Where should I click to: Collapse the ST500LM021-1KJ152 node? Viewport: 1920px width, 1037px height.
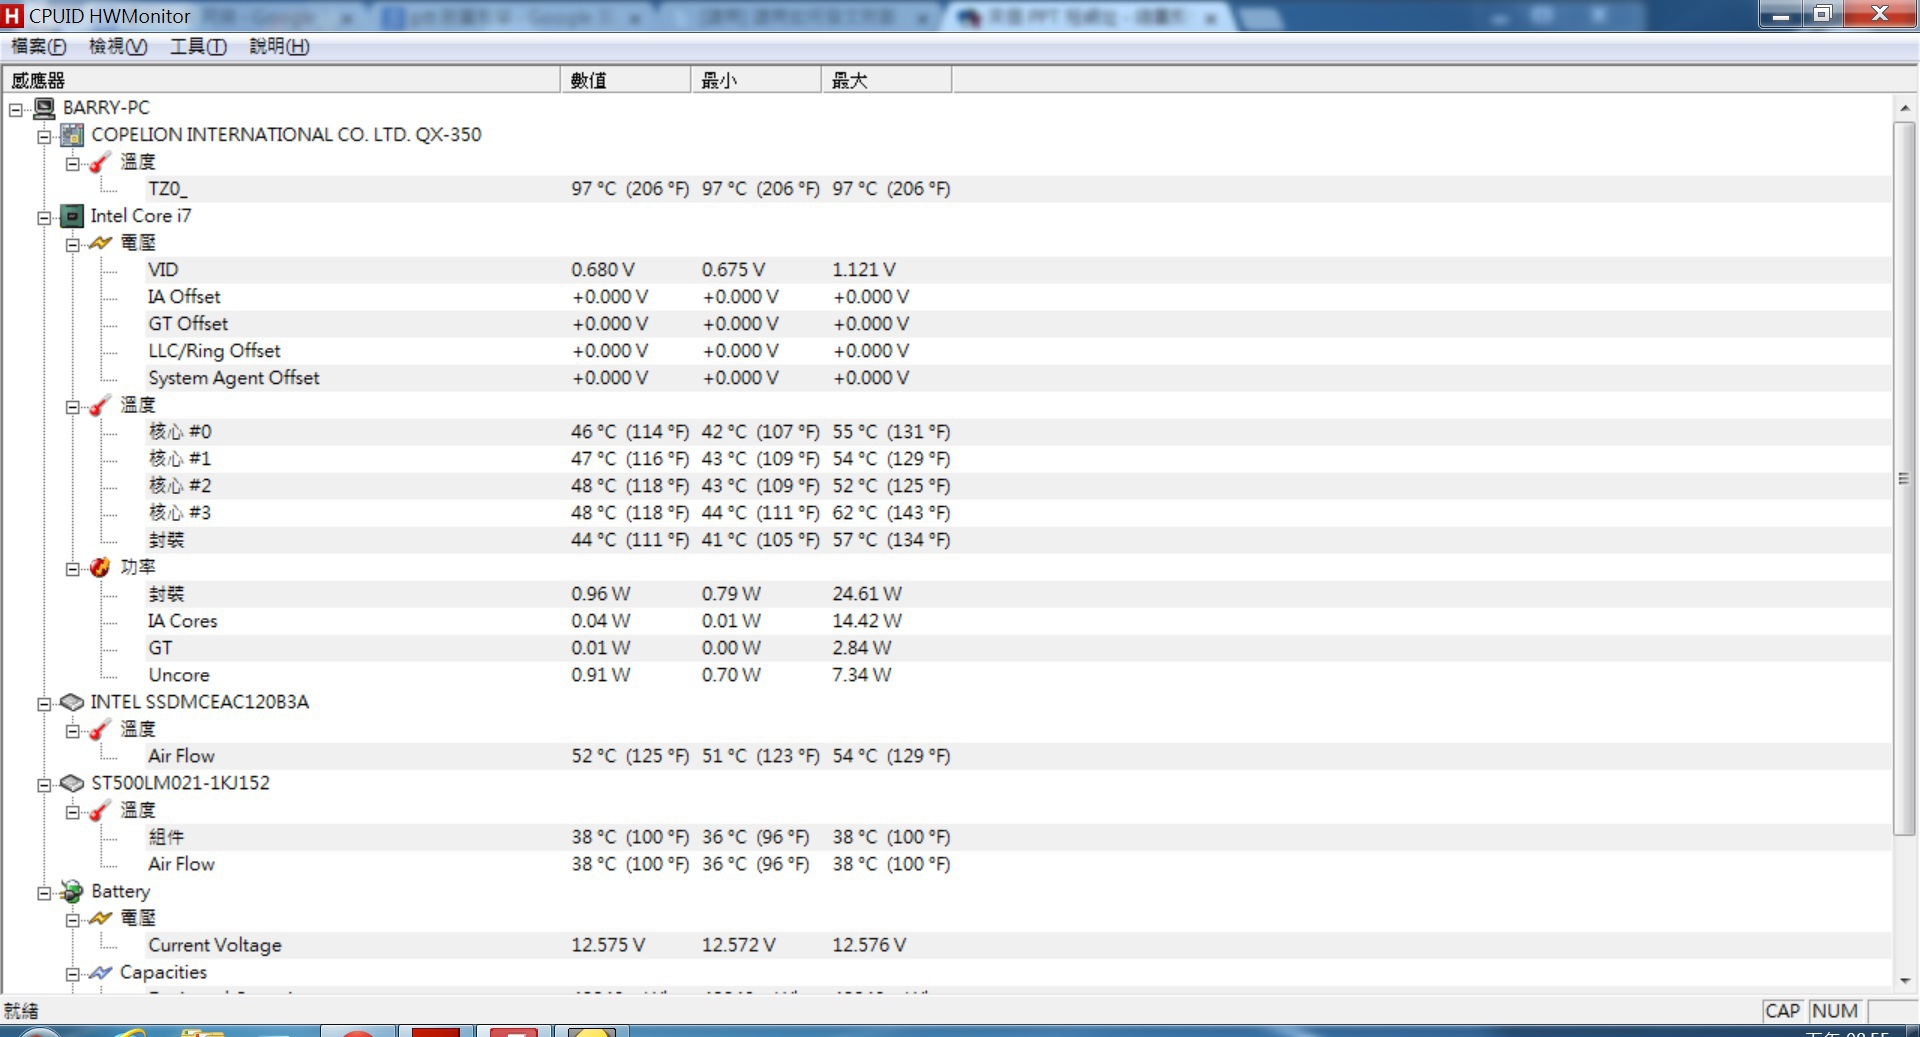44,785
